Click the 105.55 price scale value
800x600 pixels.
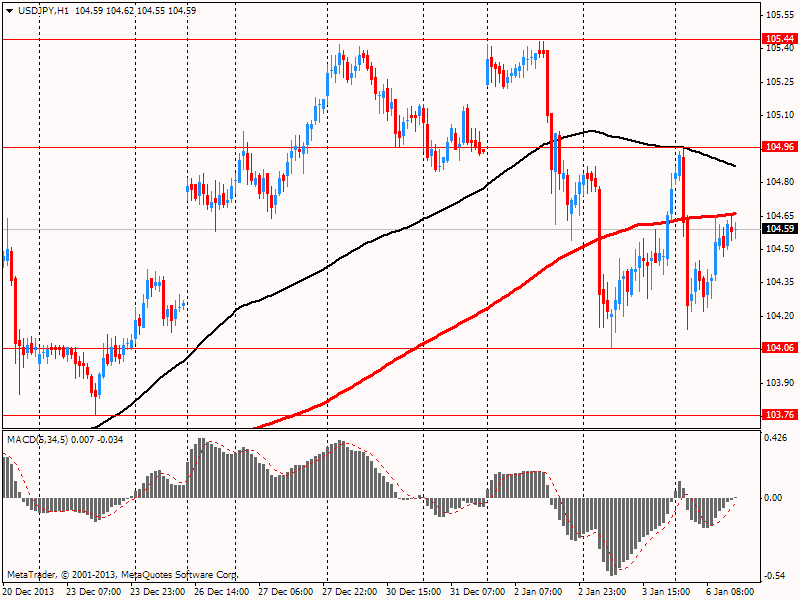coord(780,15)
